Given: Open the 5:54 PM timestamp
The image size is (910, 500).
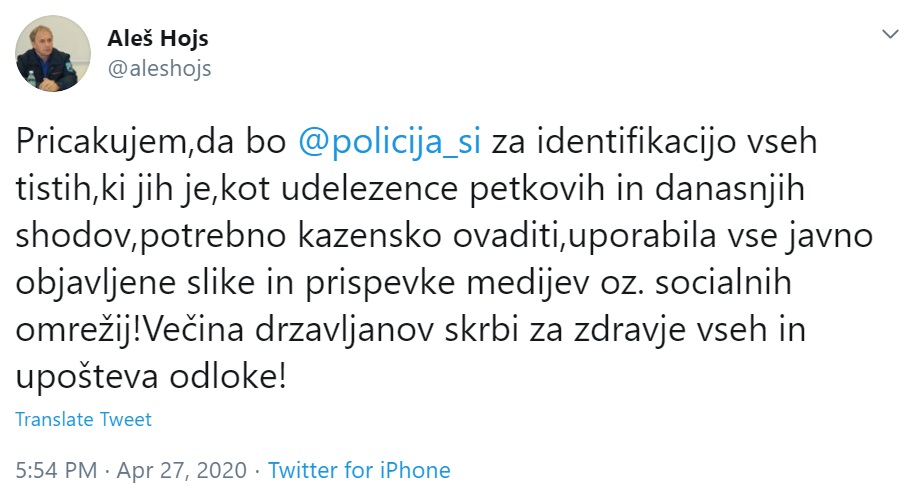Looking at the screenshot, I should coord(56,470).
